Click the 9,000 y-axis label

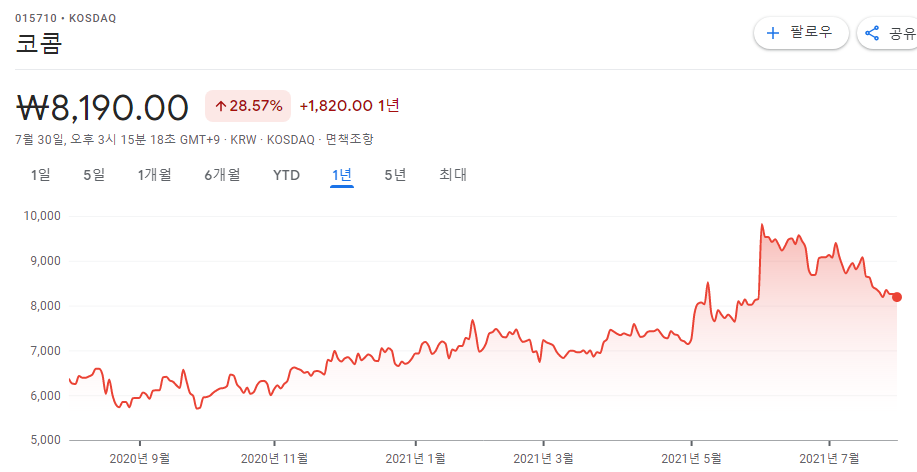(44, 261)
